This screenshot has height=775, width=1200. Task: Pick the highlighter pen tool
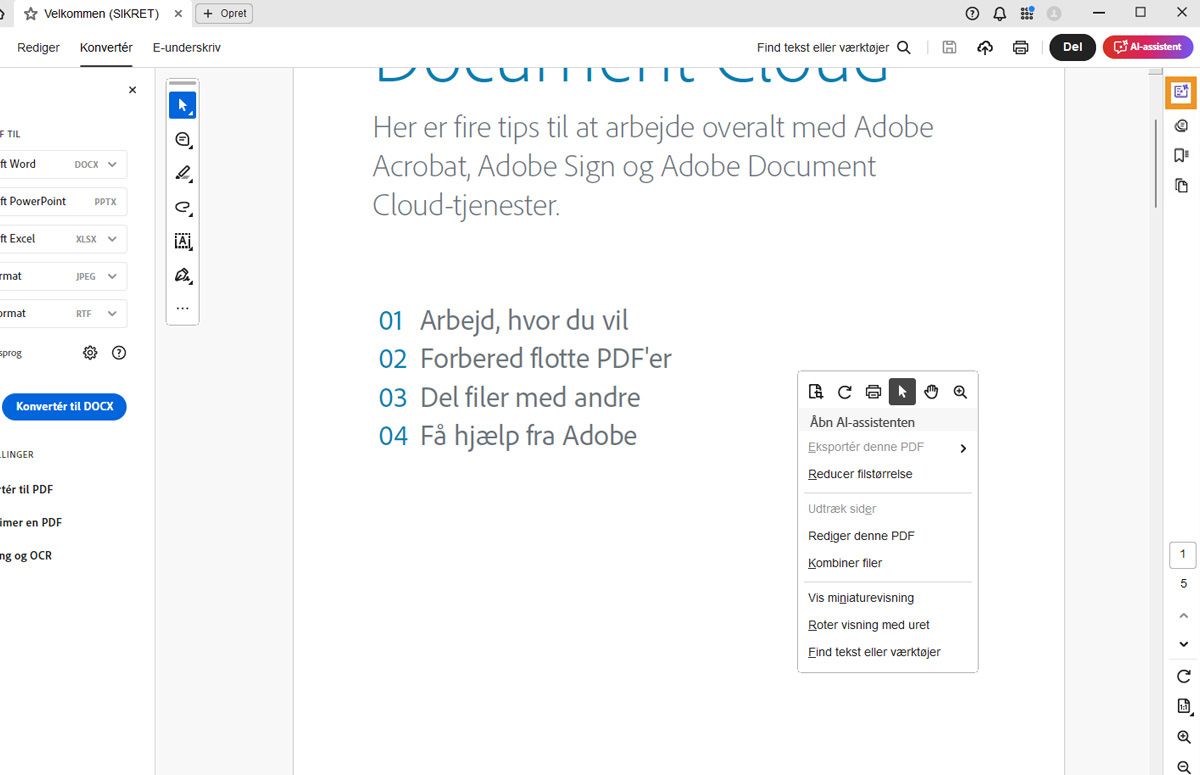tap(182, 173)
